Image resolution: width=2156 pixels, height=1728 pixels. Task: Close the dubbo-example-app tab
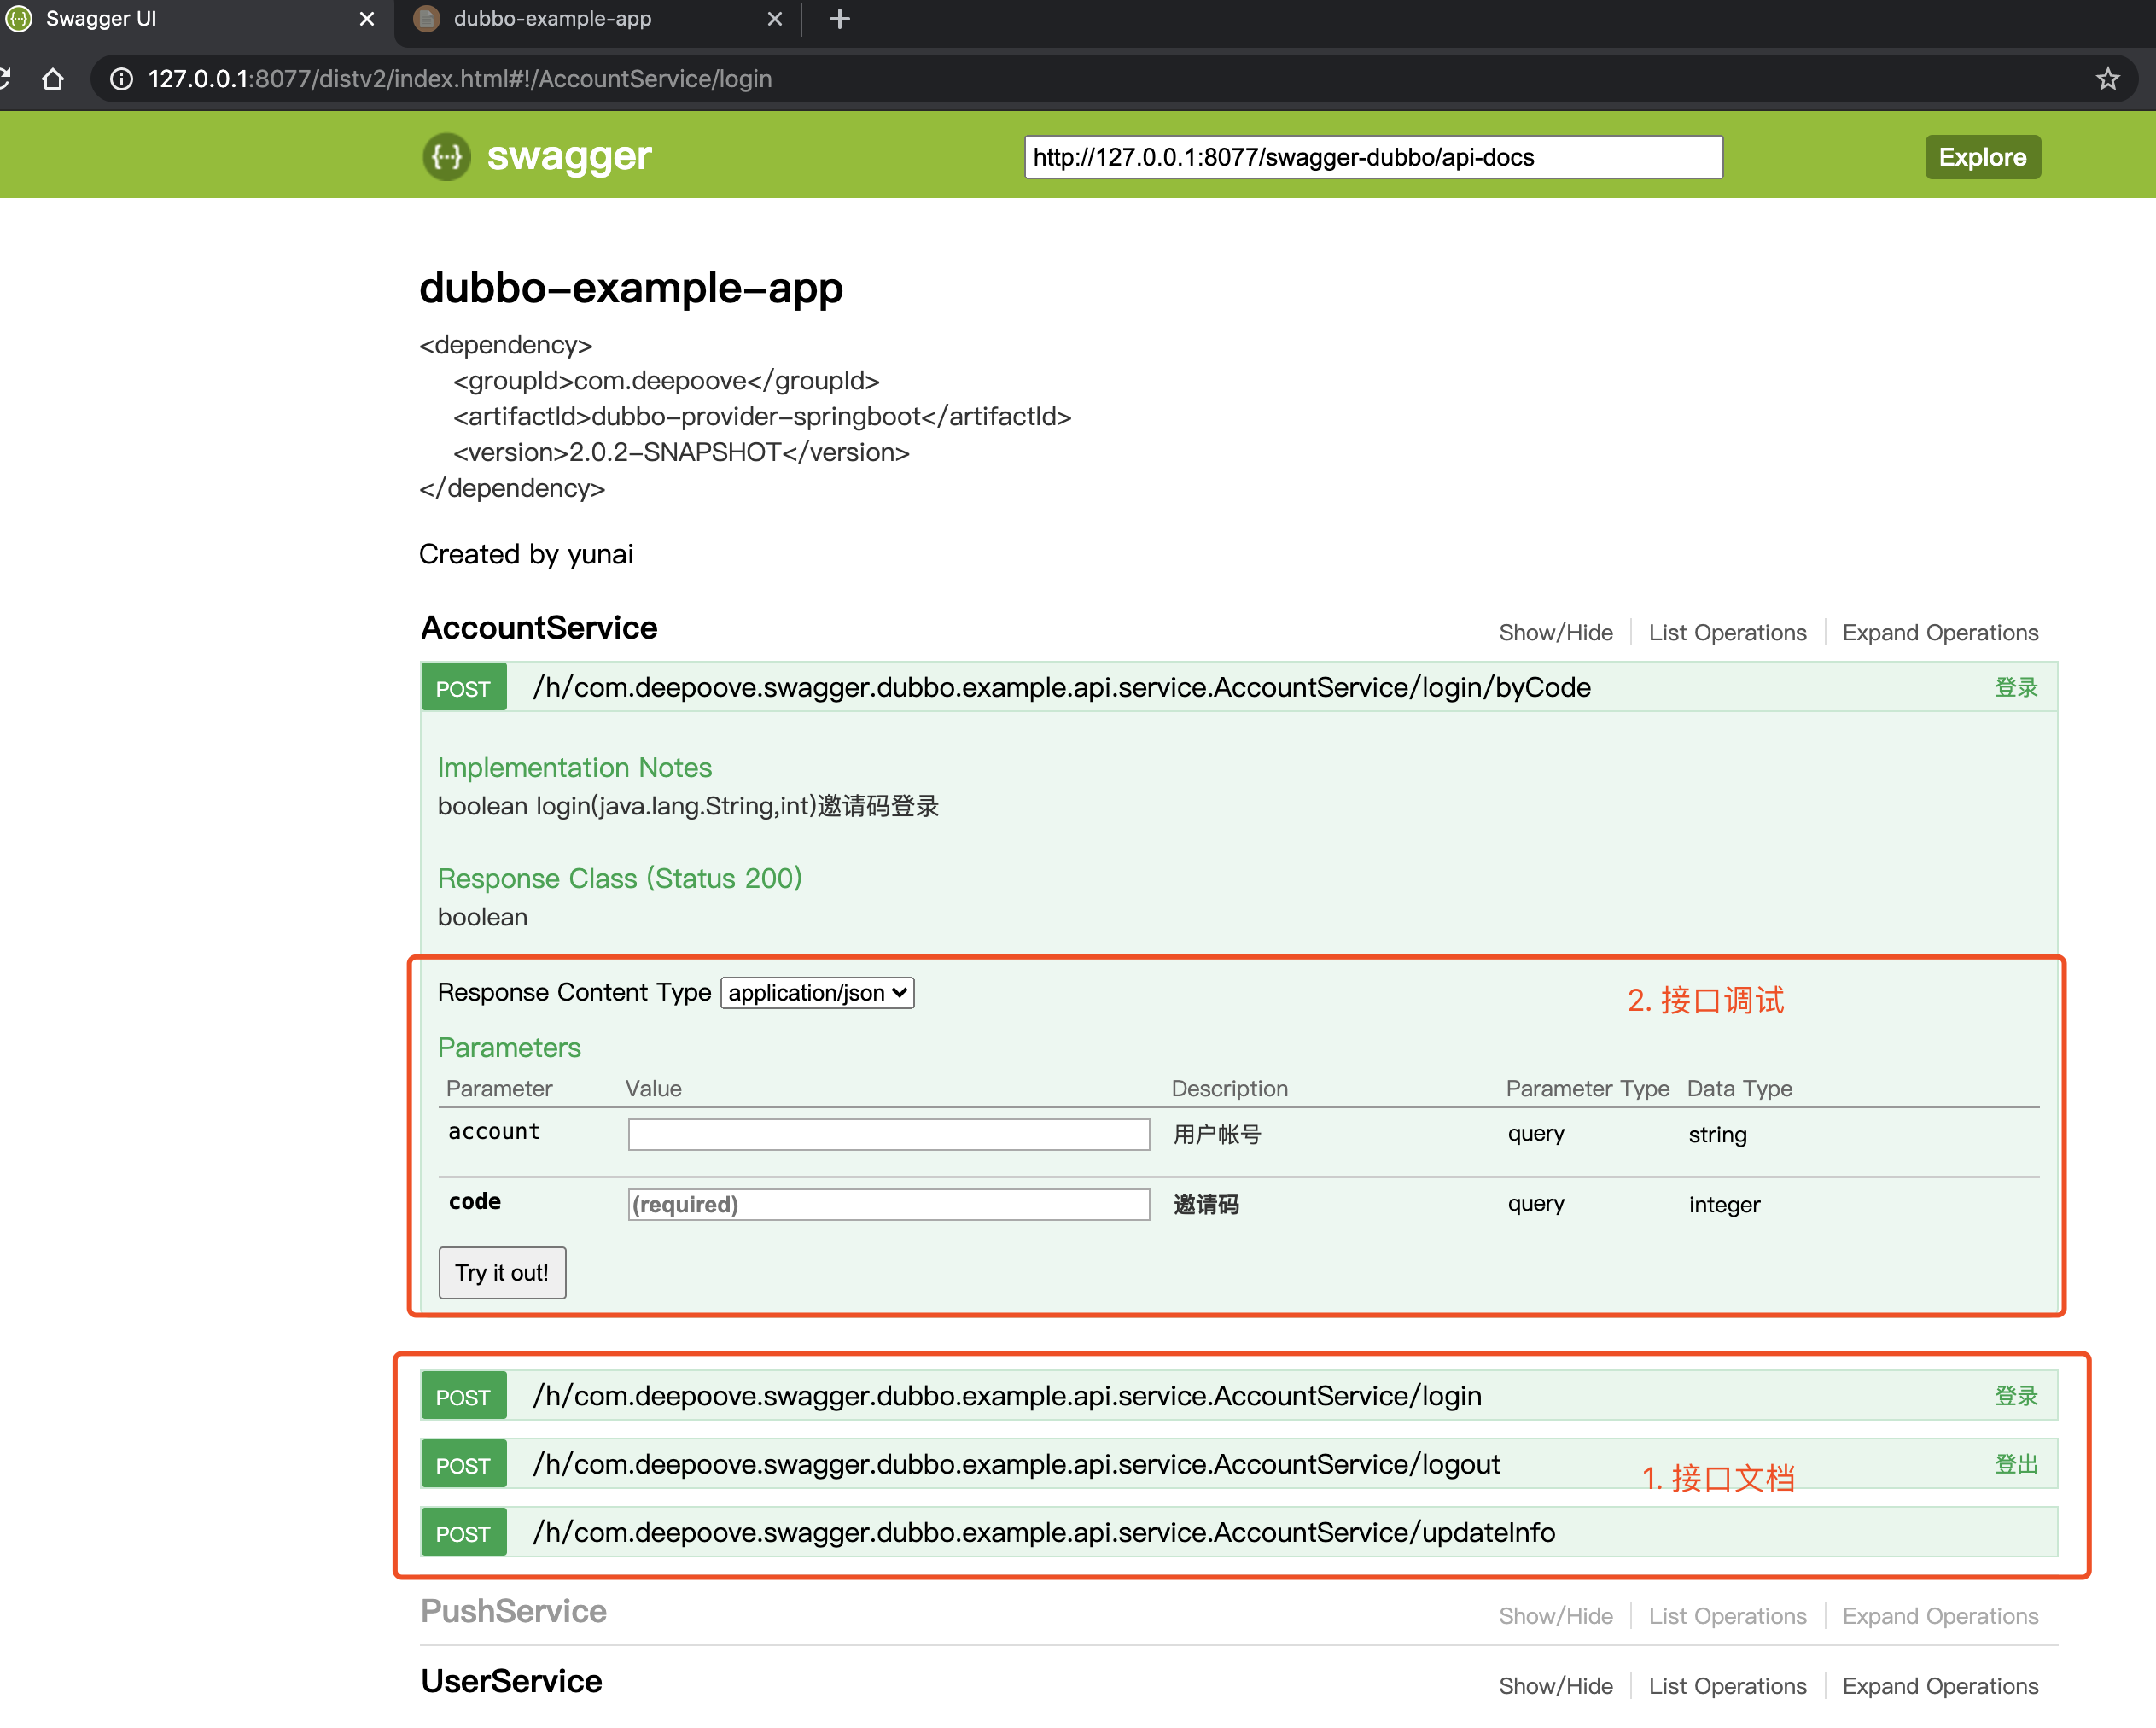coord(774,19)
